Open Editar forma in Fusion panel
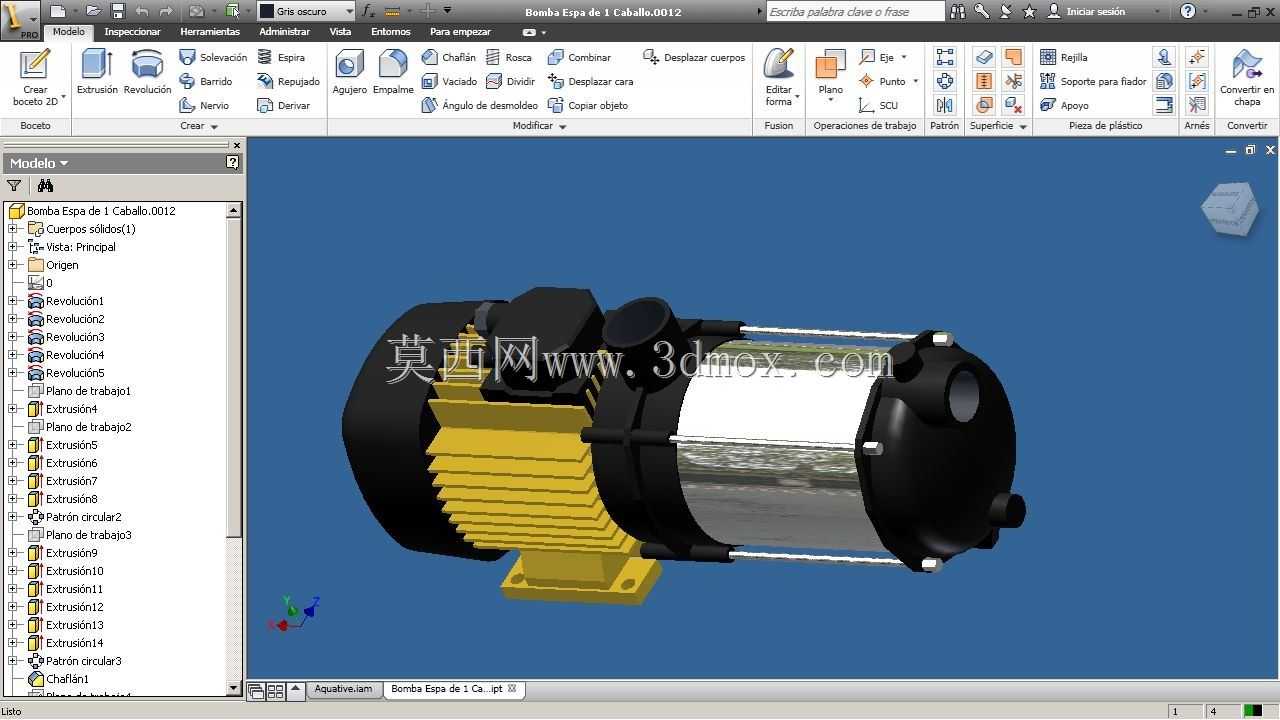Viewport: 1280px width, 720px height. point(779,76)
